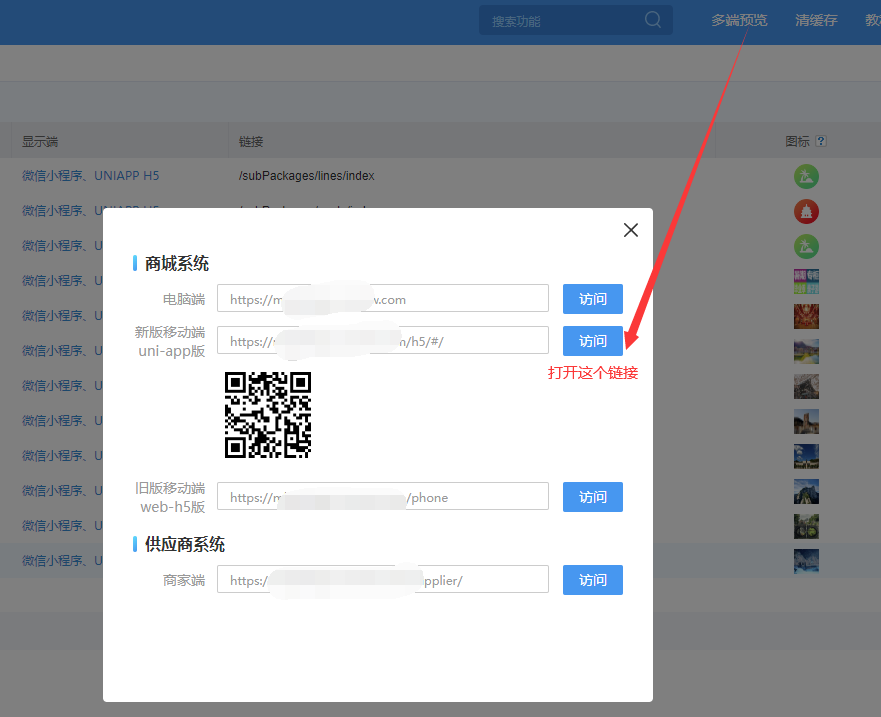Click the last thumbnail in the highlighted row
This screenshot has height=717, width=881.
(806, 561)
